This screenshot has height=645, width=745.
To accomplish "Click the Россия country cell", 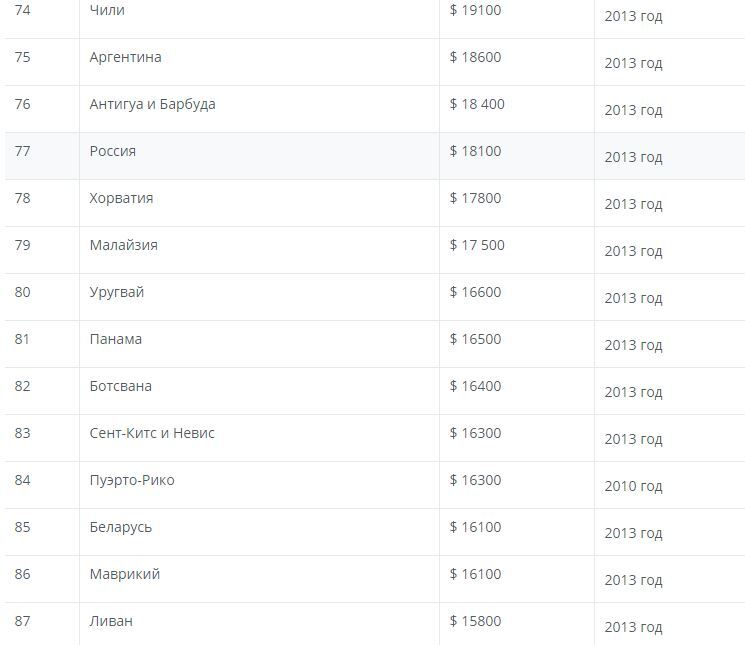I will [112, 151].
